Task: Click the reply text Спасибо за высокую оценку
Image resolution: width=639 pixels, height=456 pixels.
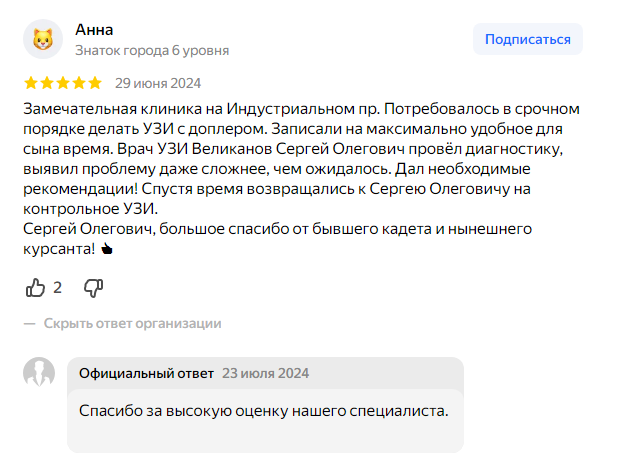Action: point(264,411)
